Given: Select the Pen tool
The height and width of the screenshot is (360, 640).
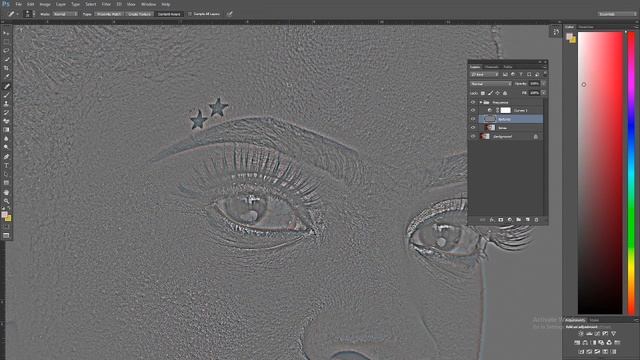Looking at the screenshot, I should (x=6, y=157).
